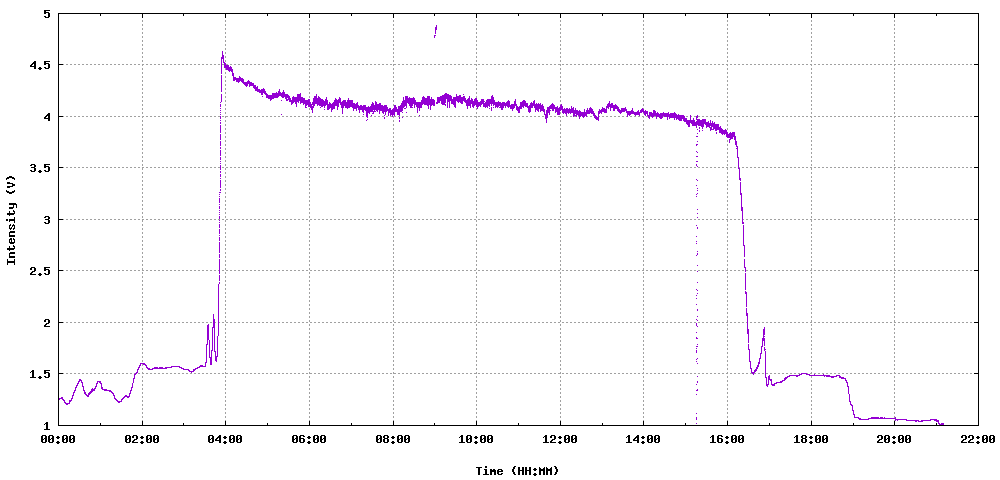This screenshot has width=1000, height=480.
Task: Click the 14:00 x-axis tick label
Action: (x=643, y=439)
